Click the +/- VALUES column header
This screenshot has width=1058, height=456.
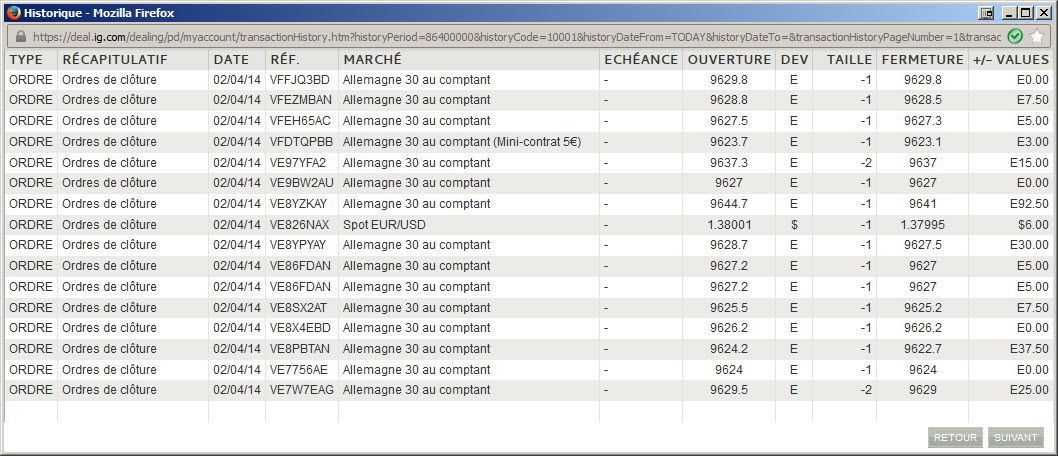tap(1011, 59)
